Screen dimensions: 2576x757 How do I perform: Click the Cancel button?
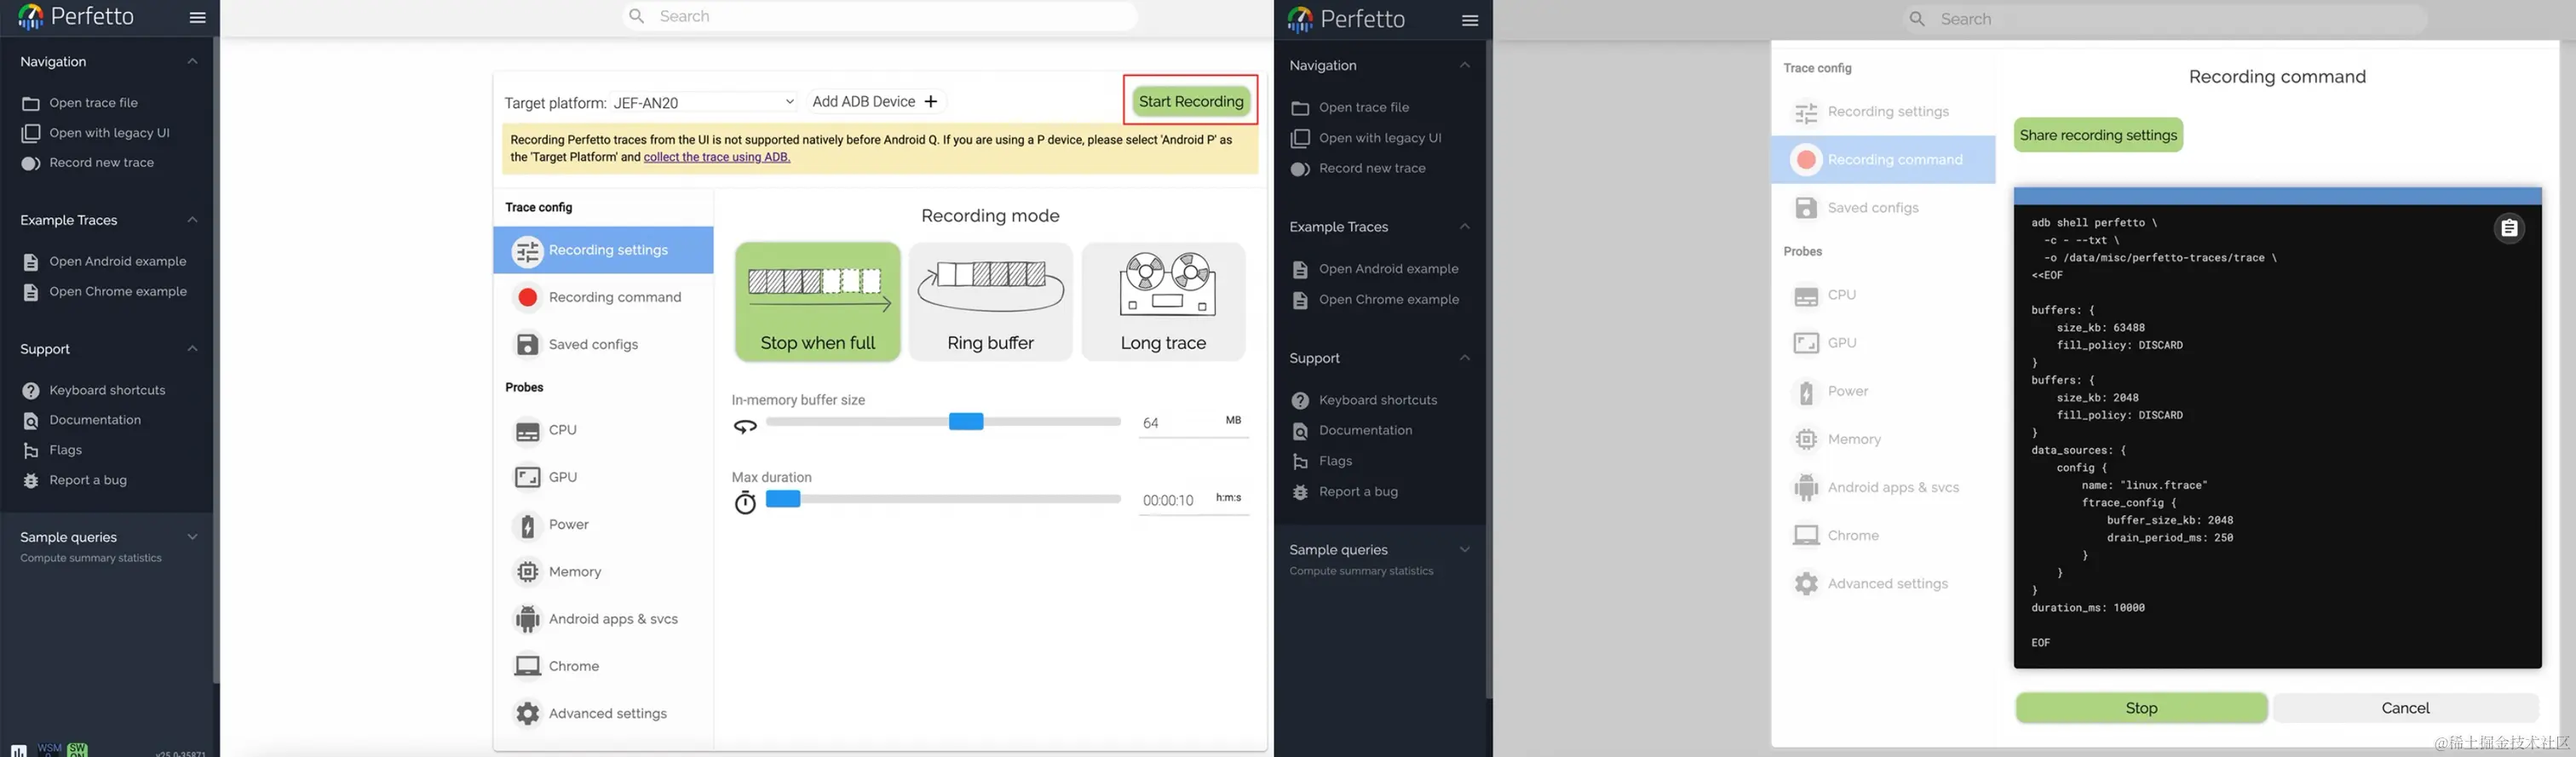[x=2405, y=708]
